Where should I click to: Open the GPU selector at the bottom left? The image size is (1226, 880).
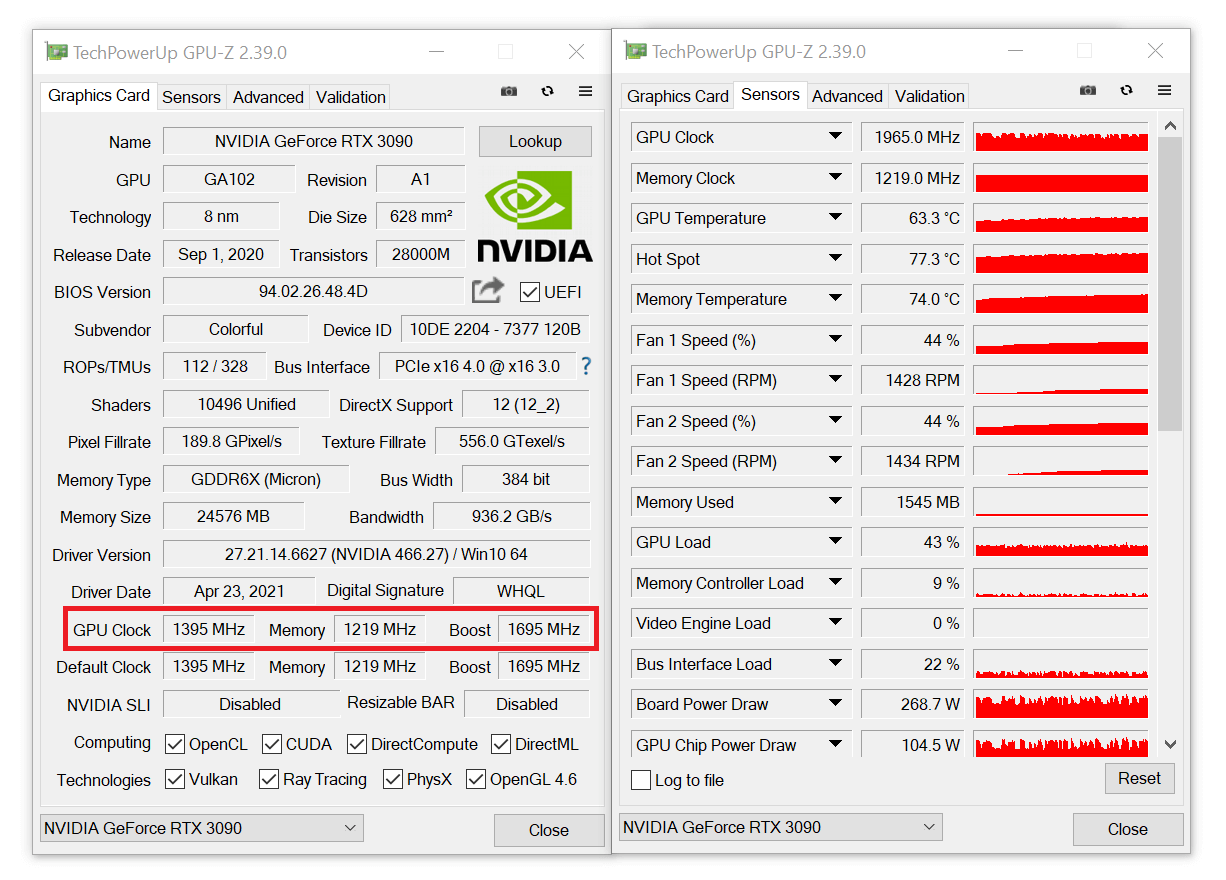click(x=200, y=827)
